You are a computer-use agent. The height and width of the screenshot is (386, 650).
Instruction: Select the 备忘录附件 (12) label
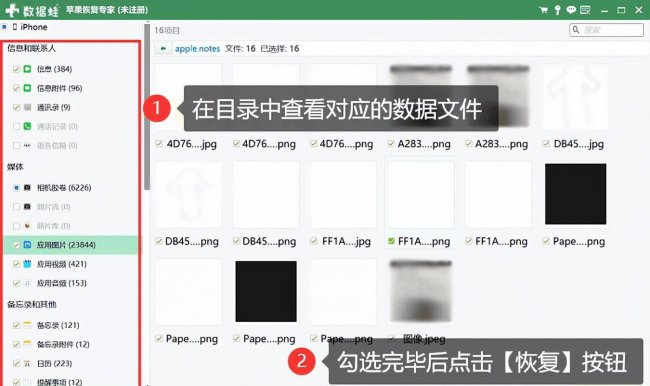63,344
